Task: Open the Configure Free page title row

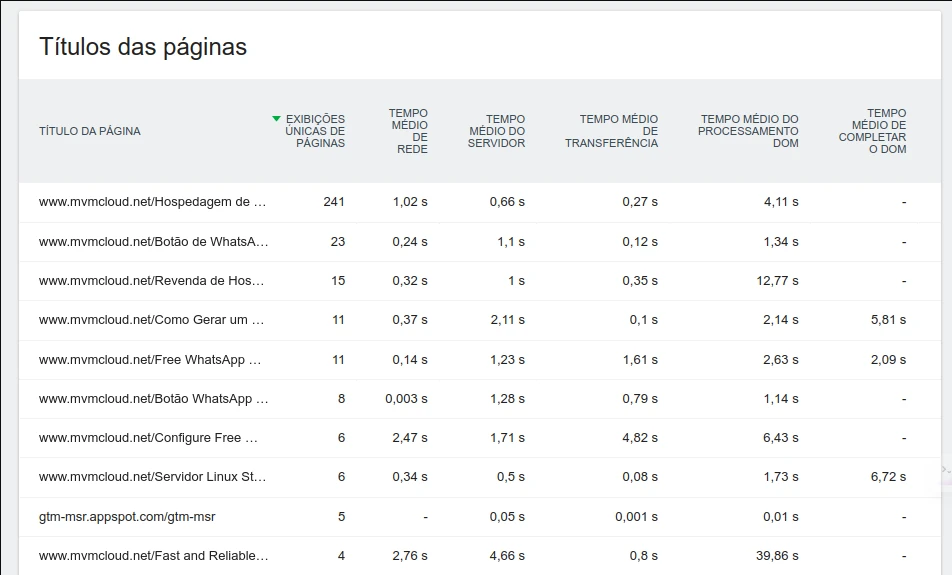Action: pos(148,438)
